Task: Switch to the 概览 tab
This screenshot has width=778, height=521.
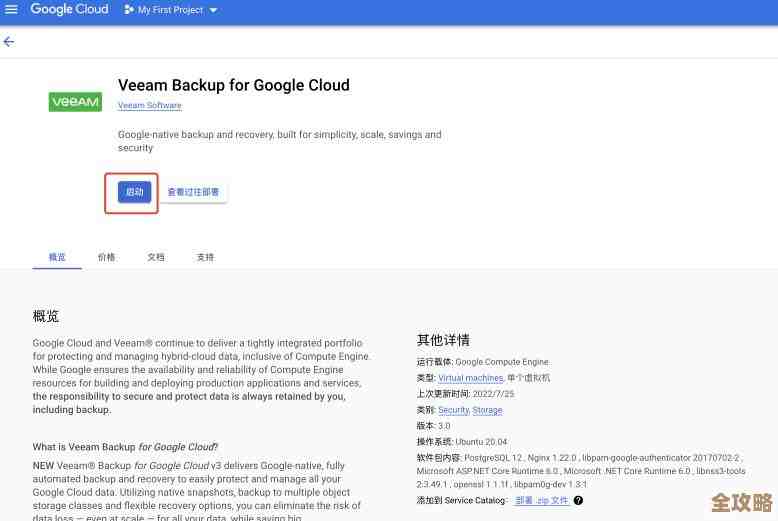Action: 57,257
